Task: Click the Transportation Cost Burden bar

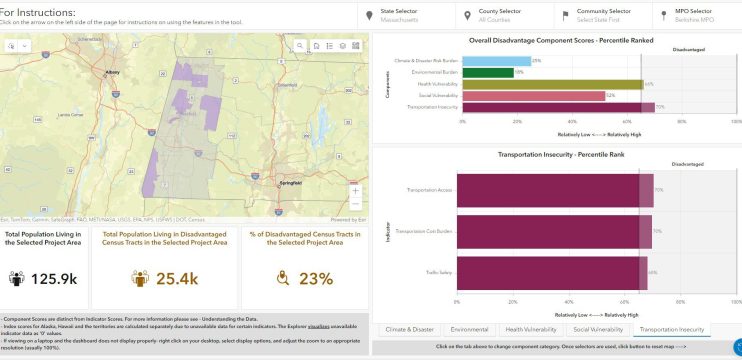Action: tap(554, 232)
